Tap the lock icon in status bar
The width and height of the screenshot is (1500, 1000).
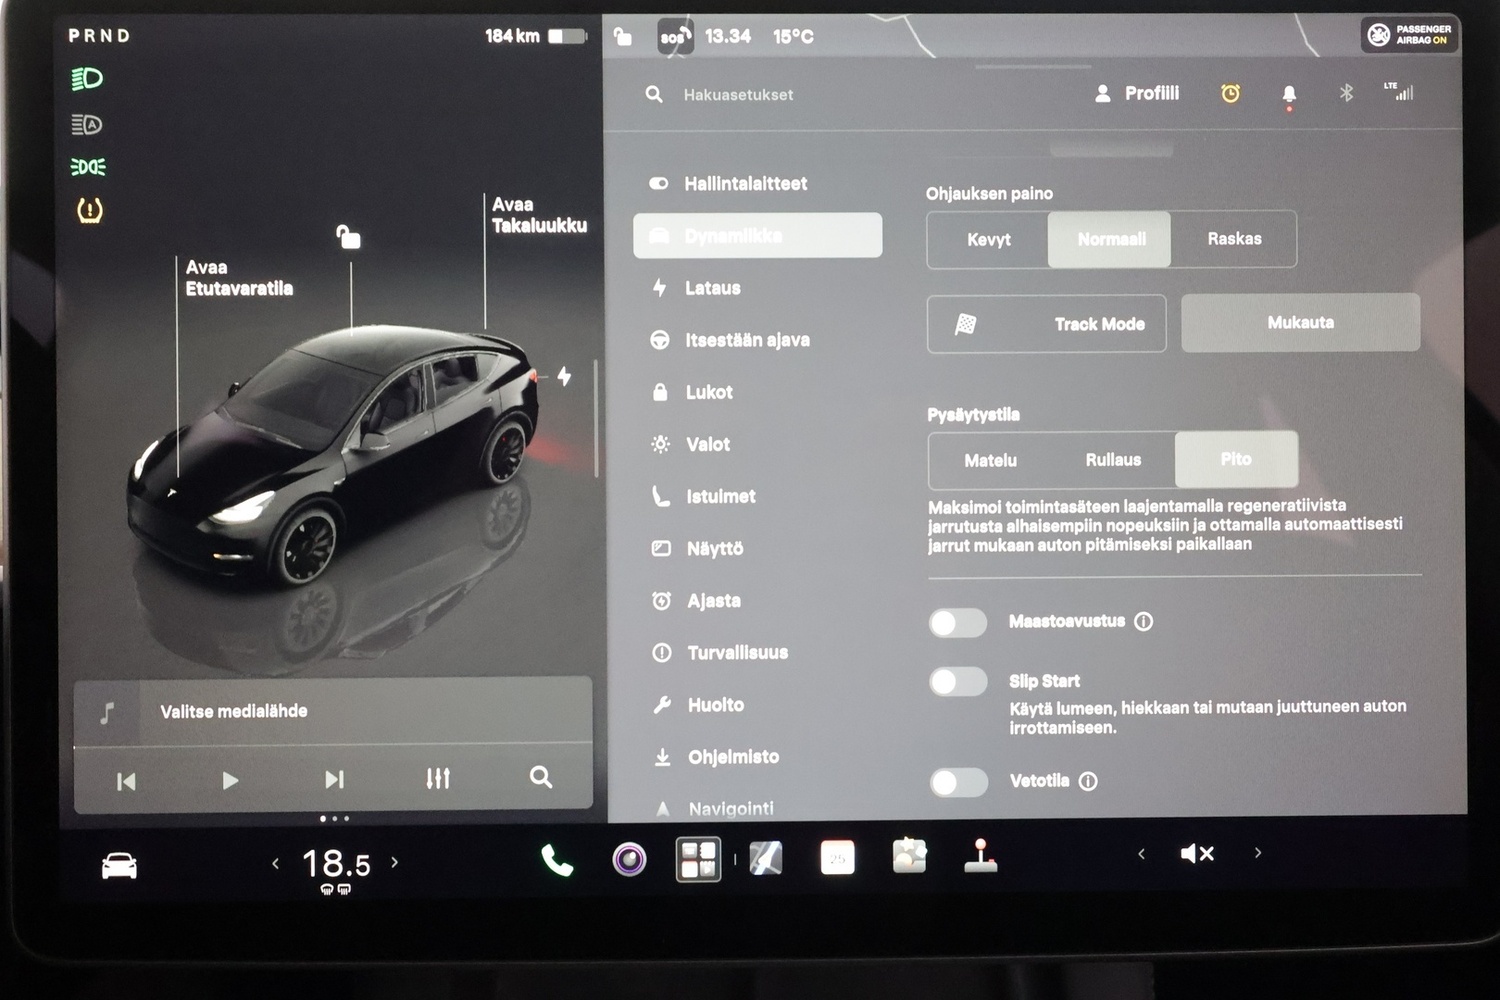(622, 37)
